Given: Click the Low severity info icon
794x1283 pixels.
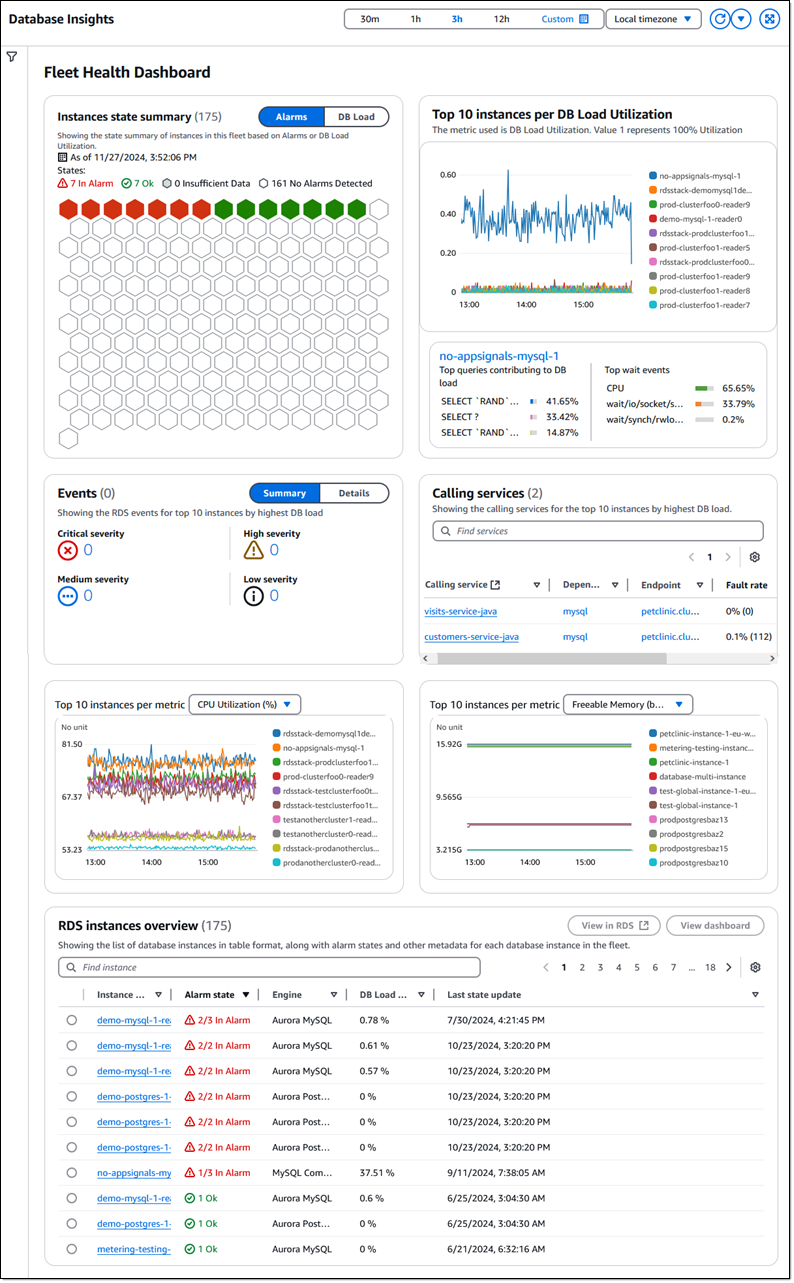Looking at the screenshot, I should coord(254,596).
